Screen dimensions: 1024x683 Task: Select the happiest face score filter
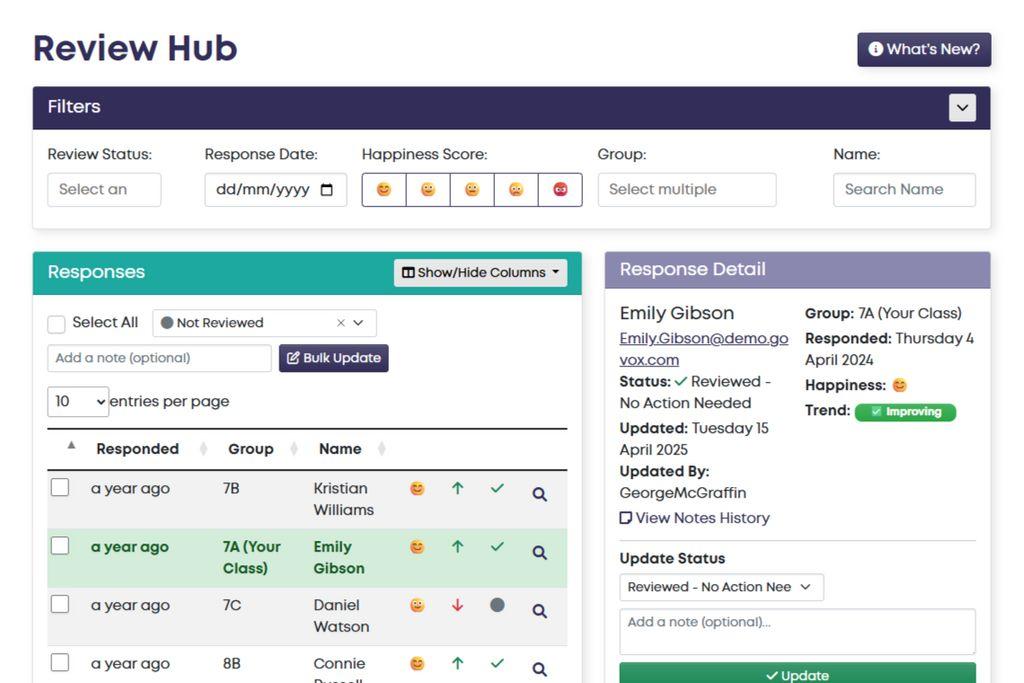tap(384, 190)
